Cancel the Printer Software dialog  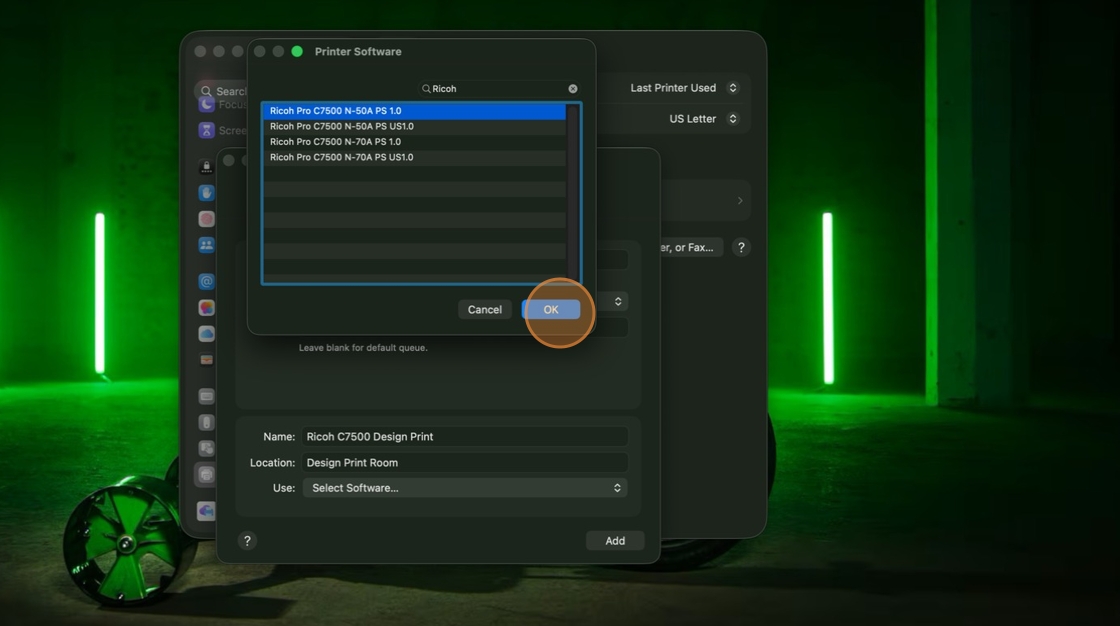pos(484,309)
